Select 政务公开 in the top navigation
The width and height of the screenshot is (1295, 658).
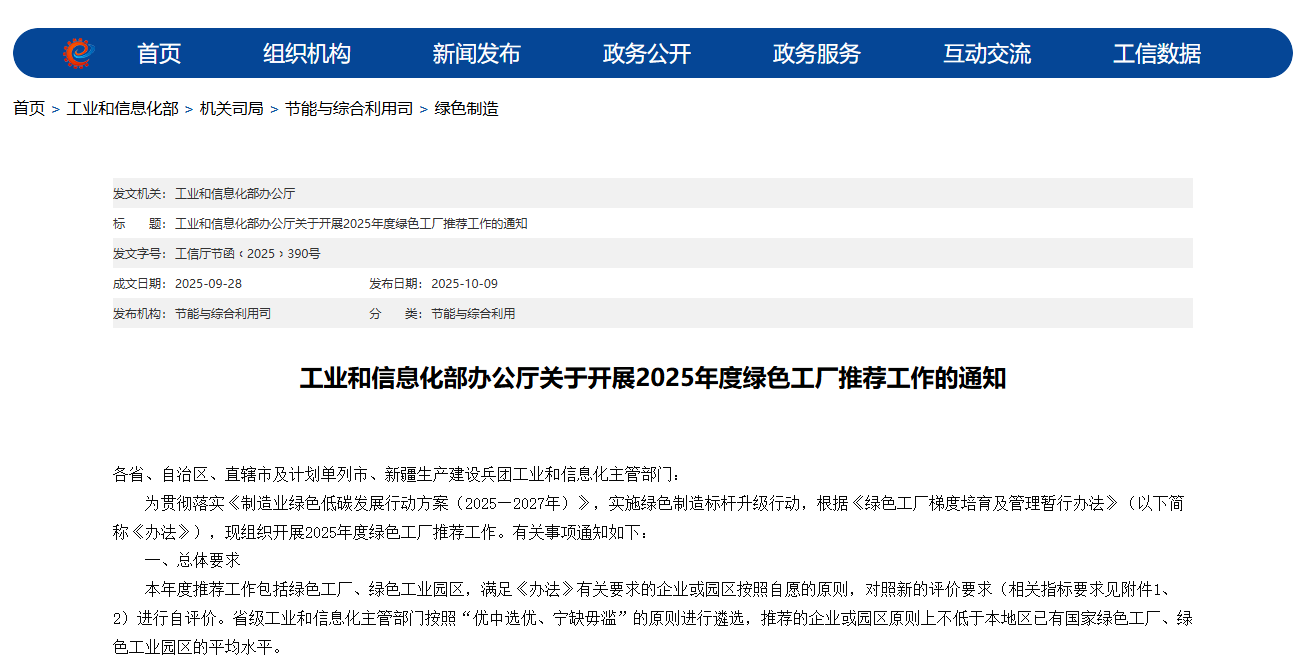(647, 54)
